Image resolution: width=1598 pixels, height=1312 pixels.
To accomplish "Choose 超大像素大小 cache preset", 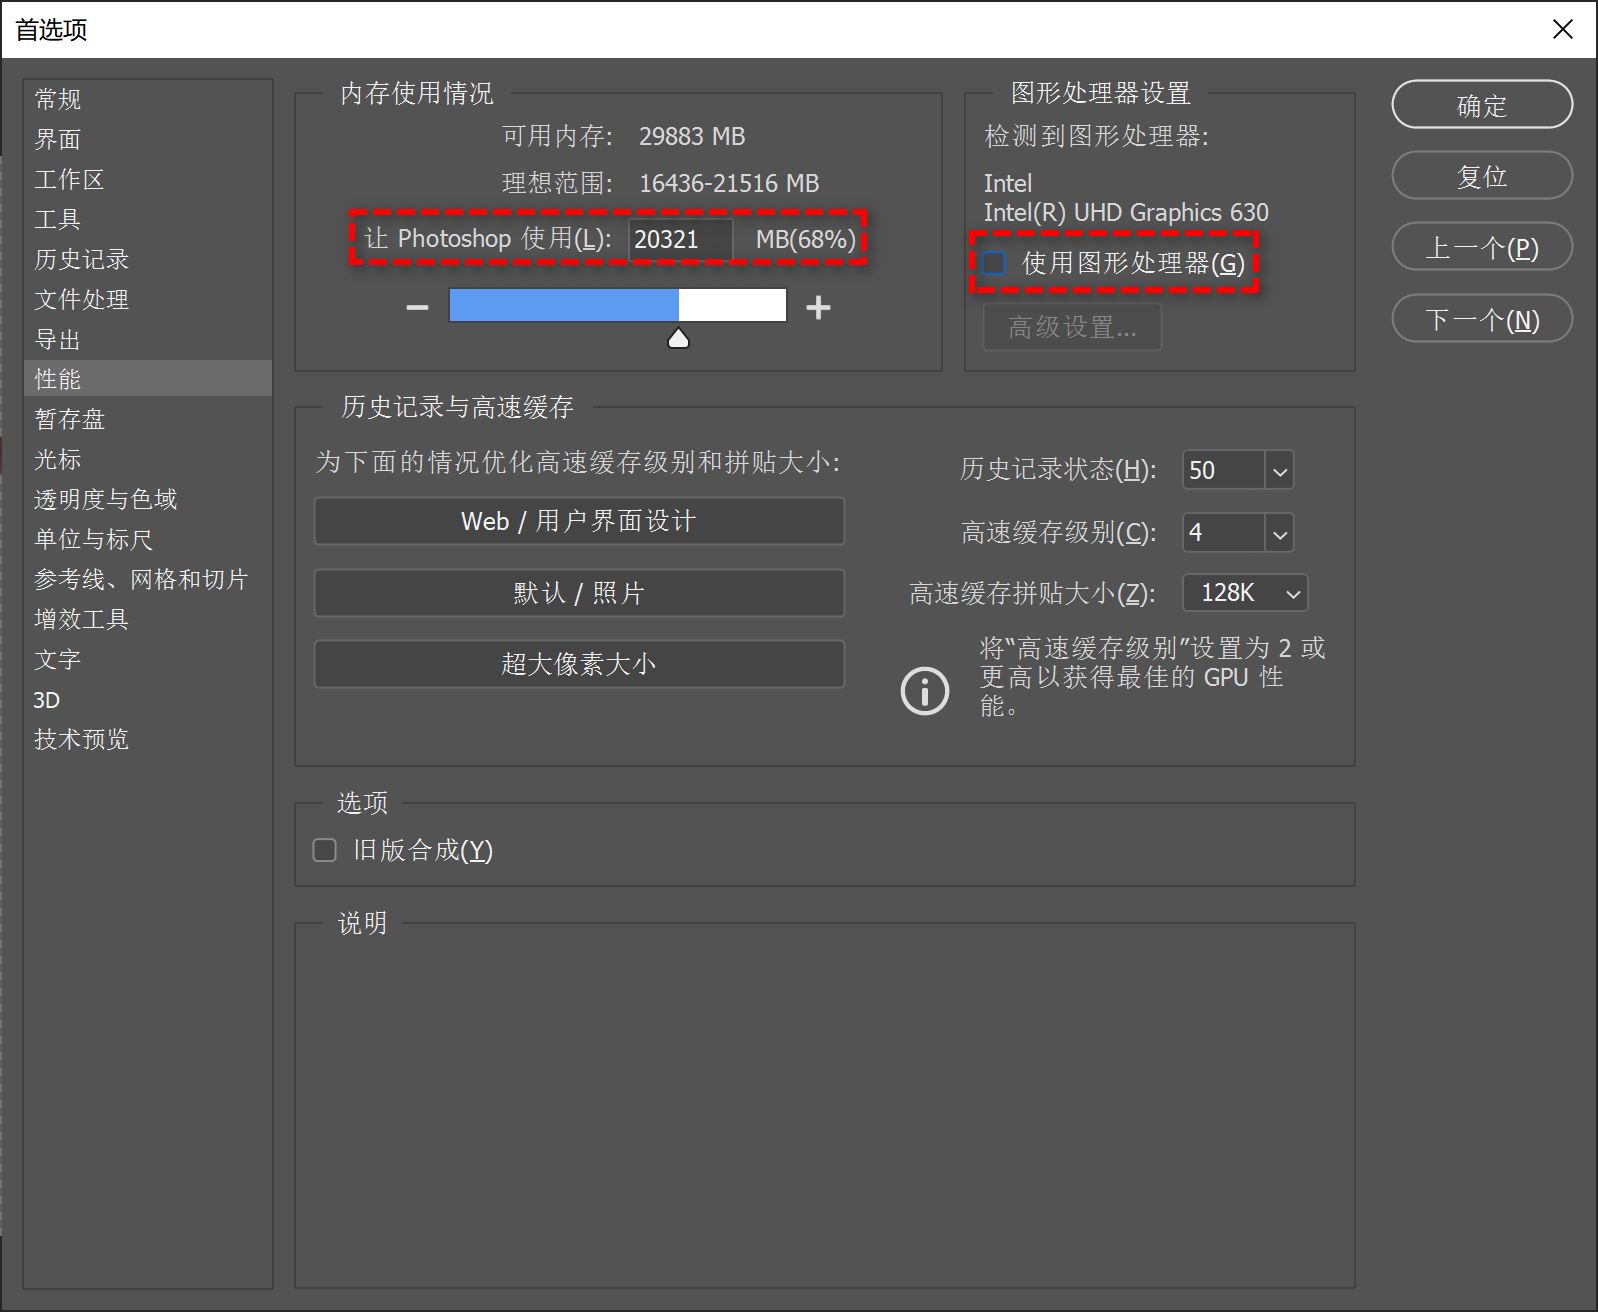I will (x=579, y=664).
